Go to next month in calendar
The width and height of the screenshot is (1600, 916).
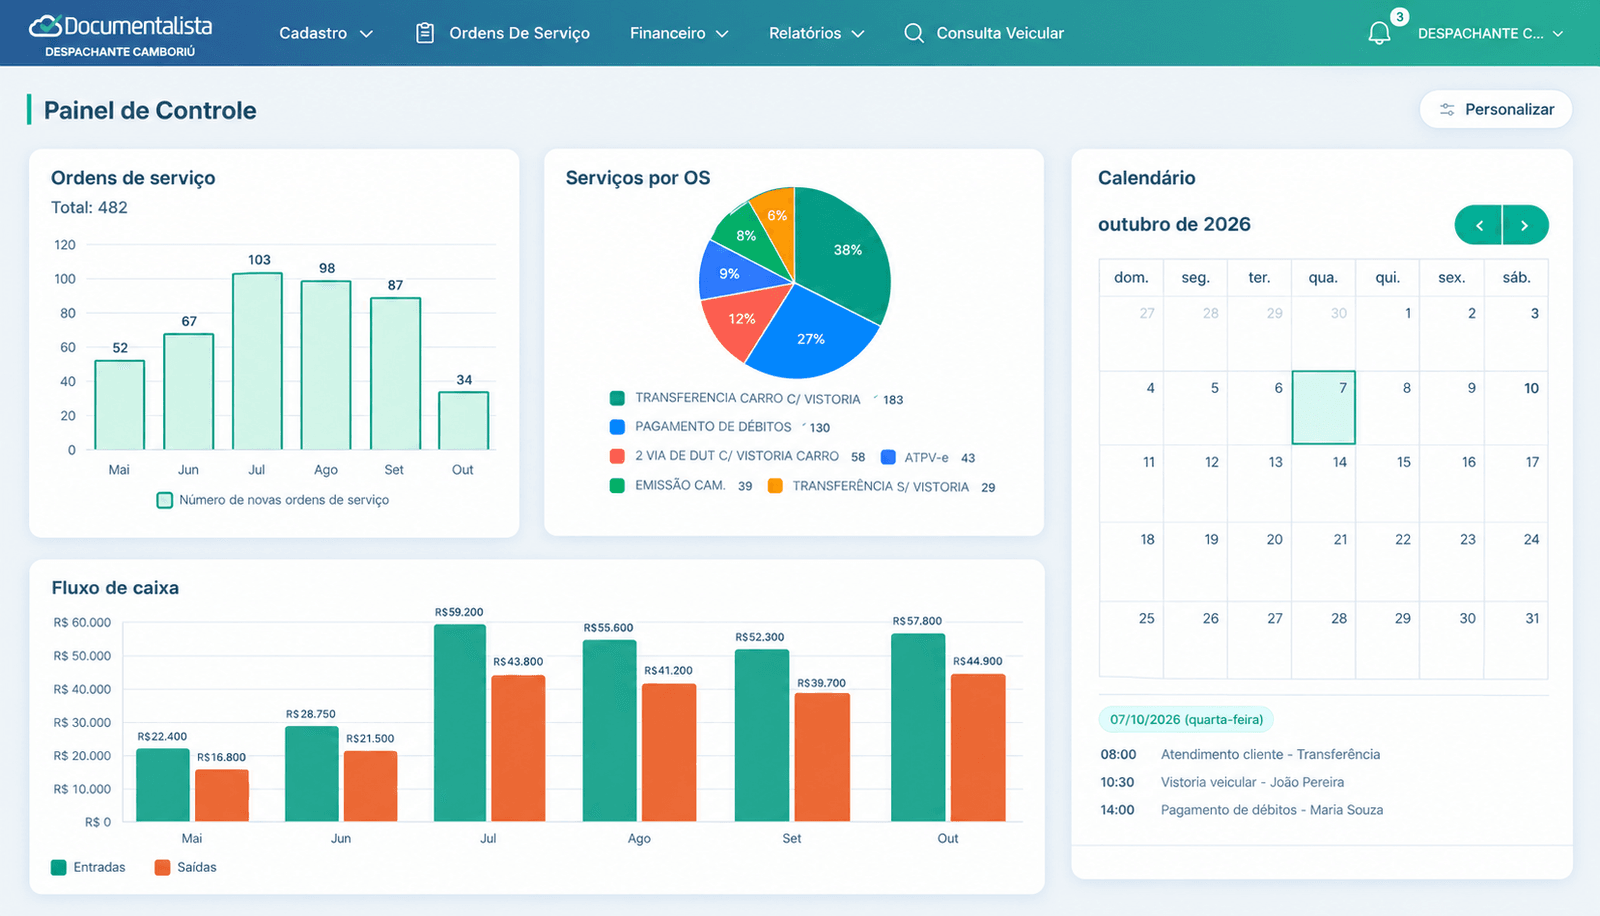click(1525, 225)
